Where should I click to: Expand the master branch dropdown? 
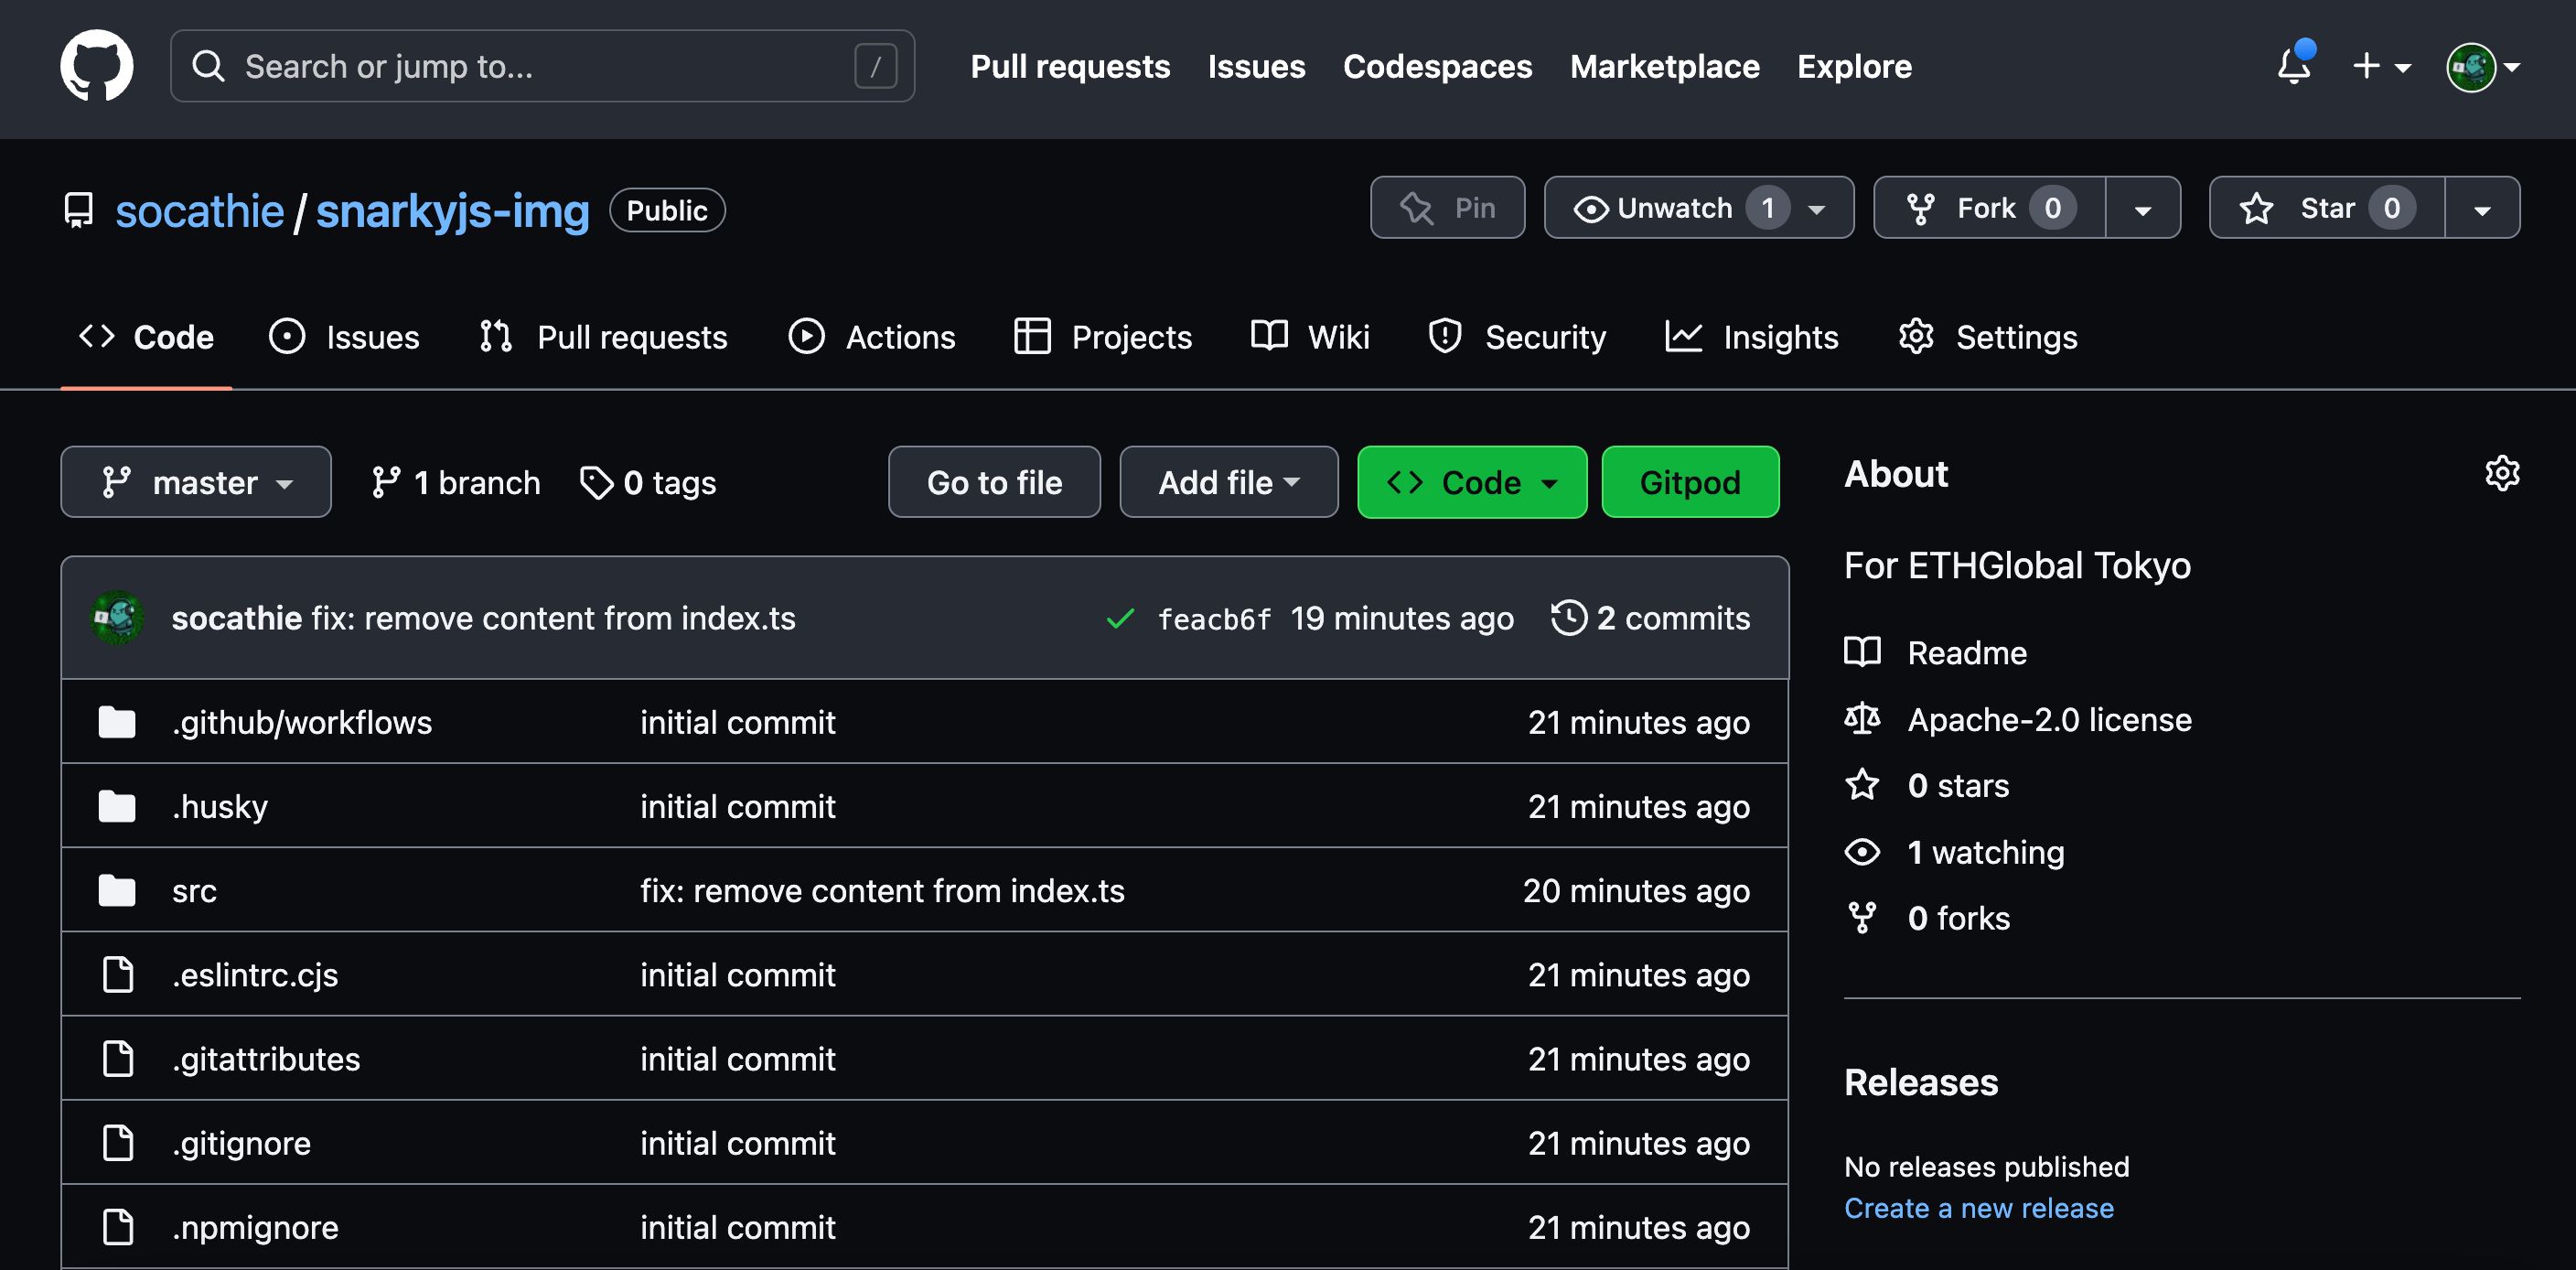click(x=196, y=481)
